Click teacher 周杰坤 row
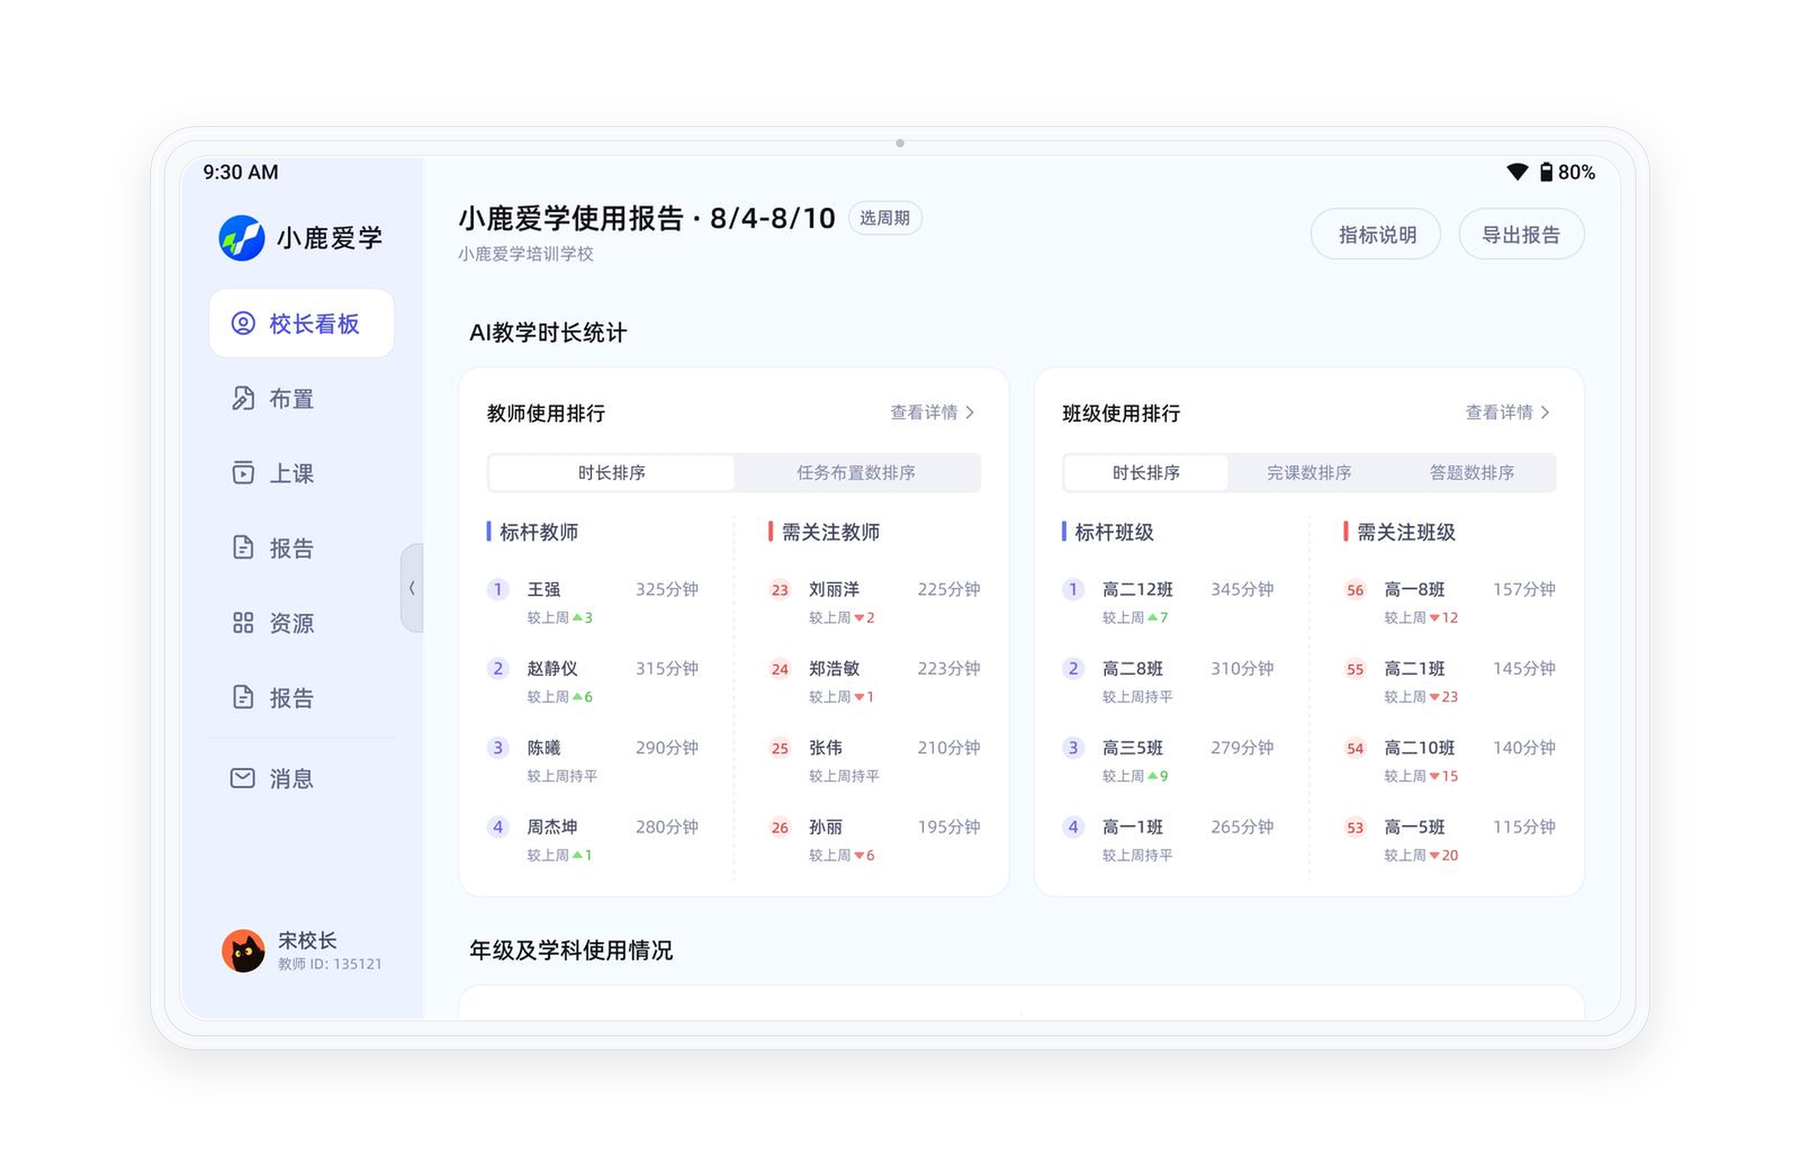The image size is (1800, 1160). coord(593,839)
